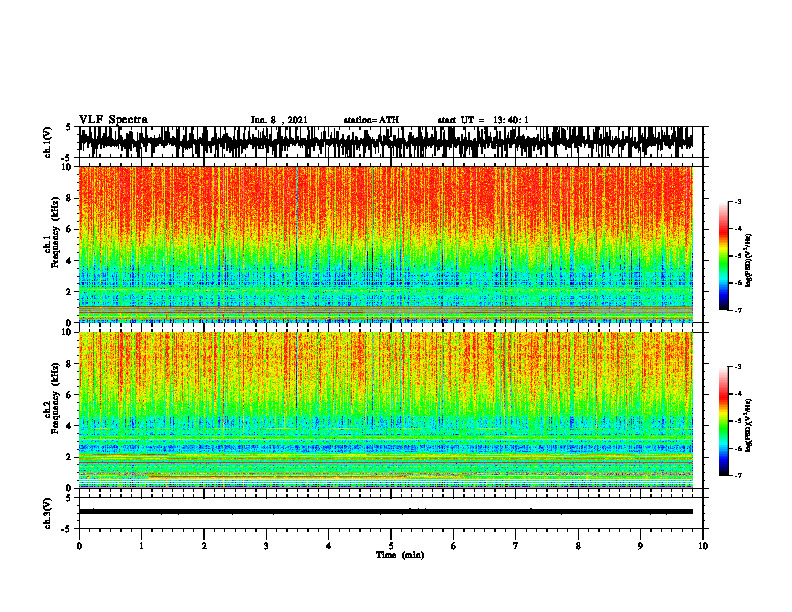Click the "-3" label on ch.1 color scale

coord(737,202)
